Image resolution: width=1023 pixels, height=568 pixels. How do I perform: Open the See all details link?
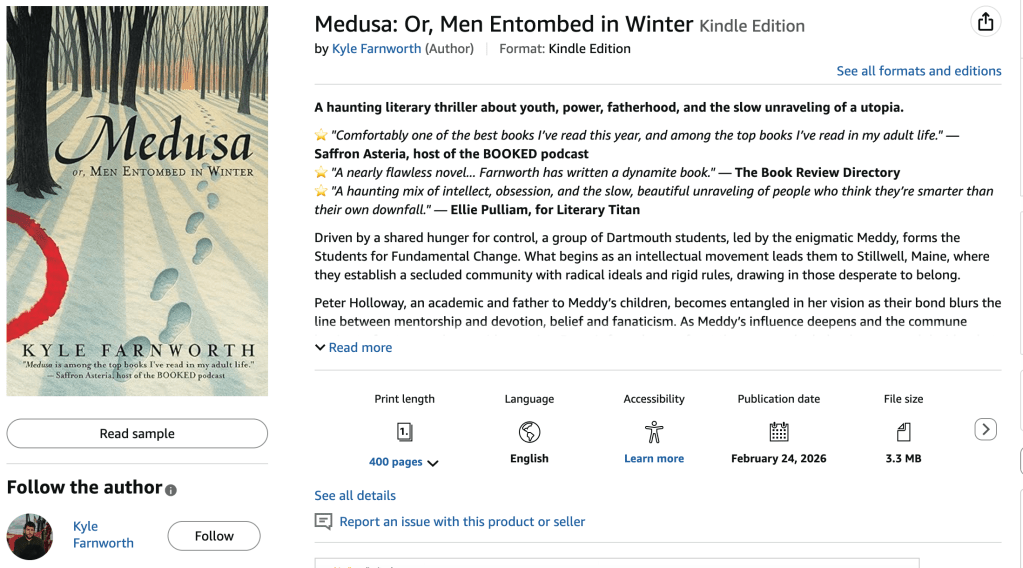[355, 495]
